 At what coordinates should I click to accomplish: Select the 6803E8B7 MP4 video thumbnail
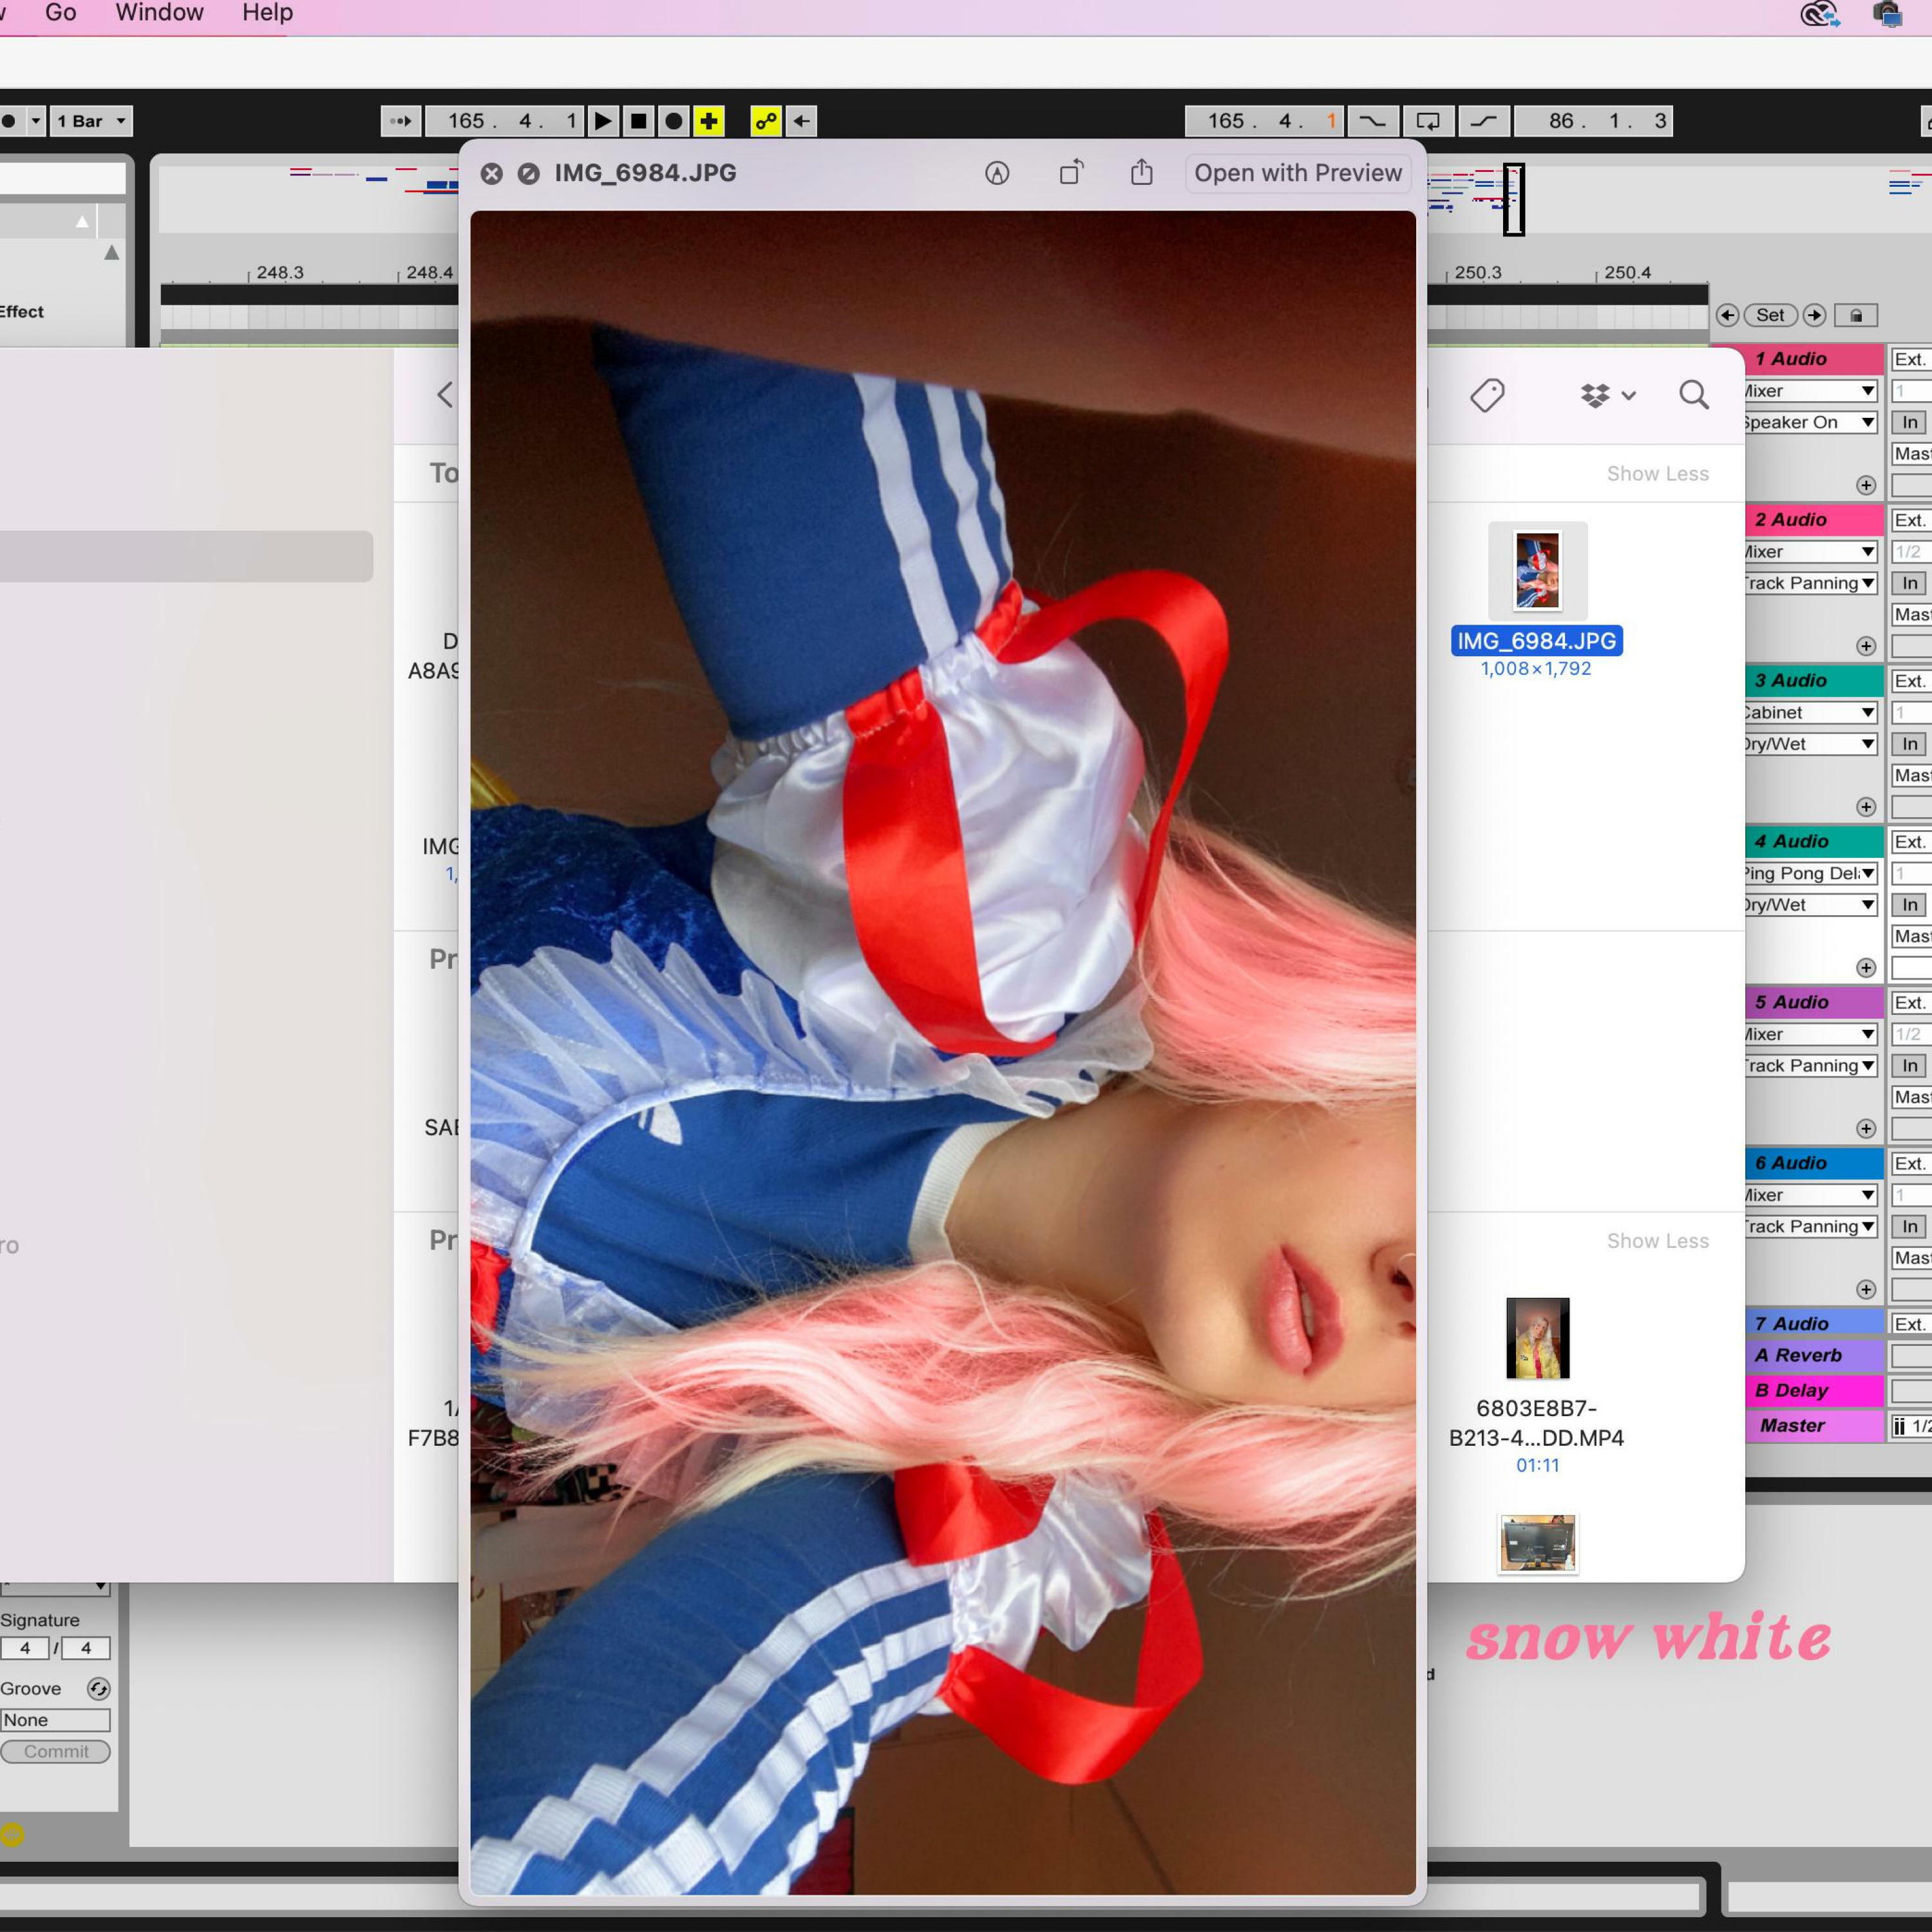point(1538,1338)
